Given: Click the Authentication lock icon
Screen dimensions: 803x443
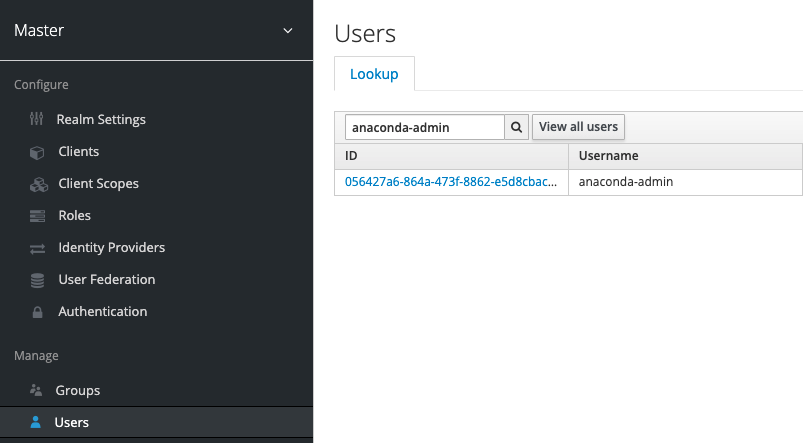Looking at the screenshot, I should [37, 312].
